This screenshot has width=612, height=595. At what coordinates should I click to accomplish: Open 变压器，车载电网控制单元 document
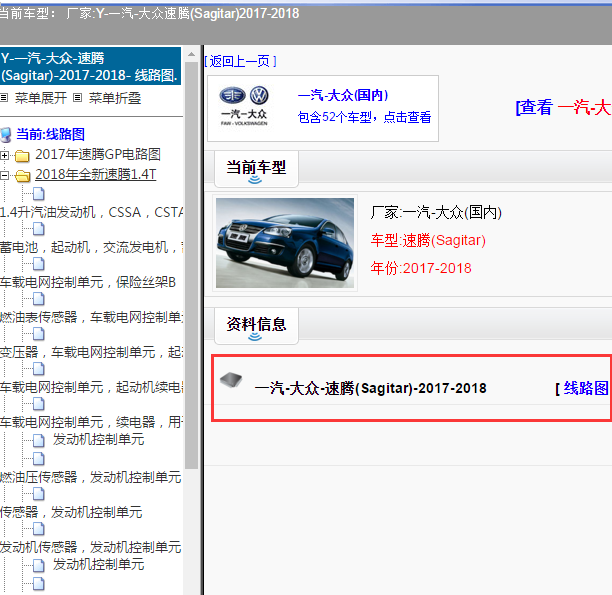(x=91, y=352)
